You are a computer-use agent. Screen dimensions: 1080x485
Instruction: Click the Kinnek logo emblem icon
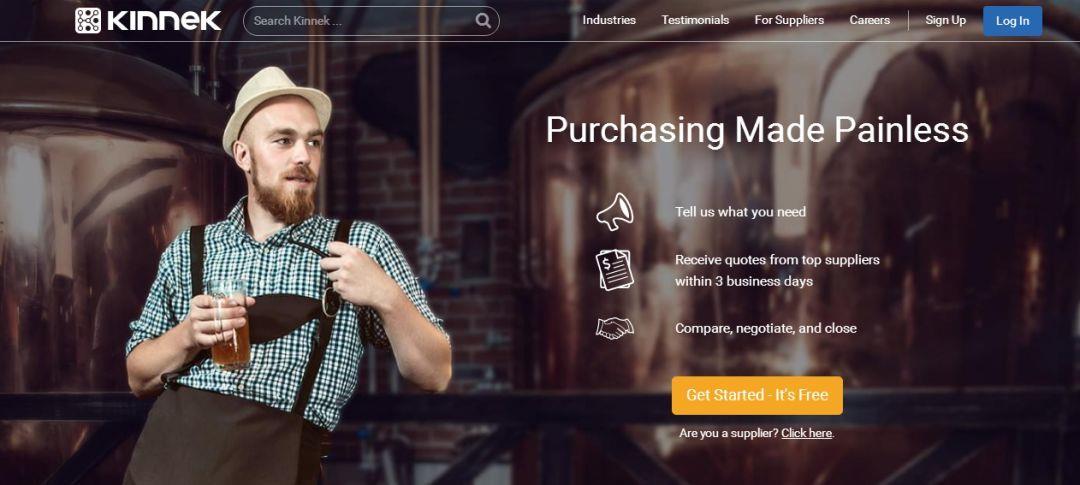(x=87, y=21)
